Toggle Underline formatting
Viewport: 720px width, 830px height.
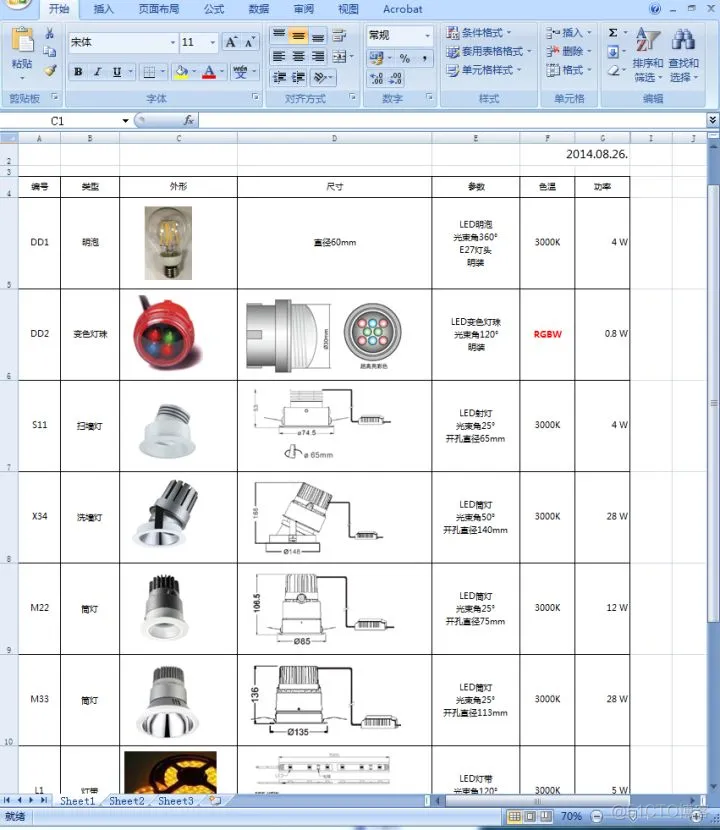(x=117, y=71)
